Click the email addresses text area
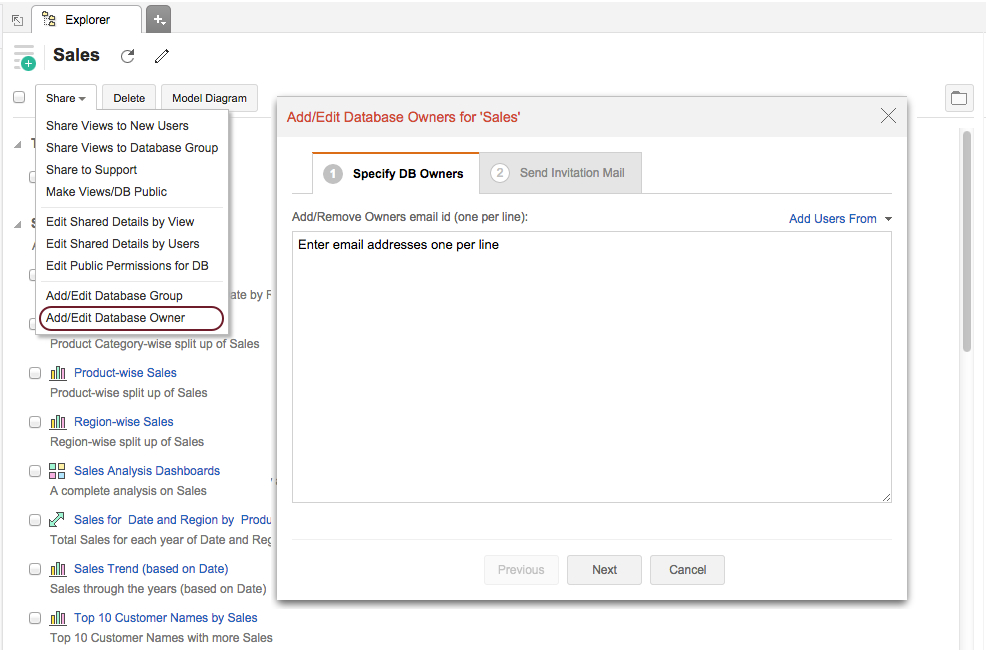 (x=591, y=367)
